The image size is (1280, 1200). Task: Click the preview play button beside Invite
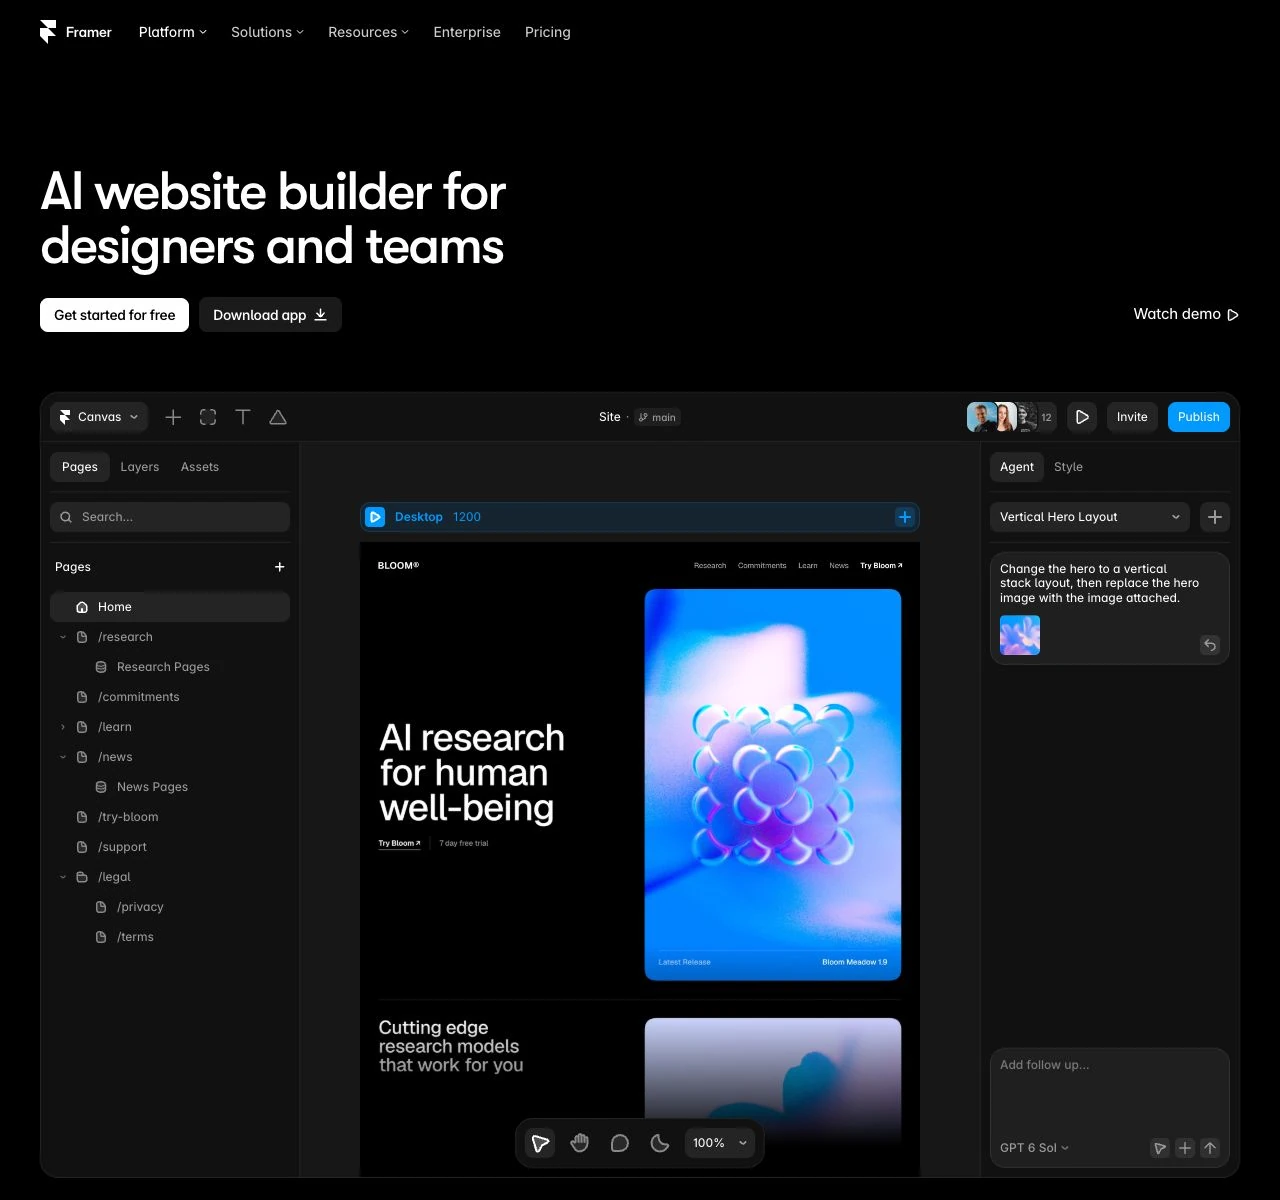pyautogui.click(x=1082, y=417)
